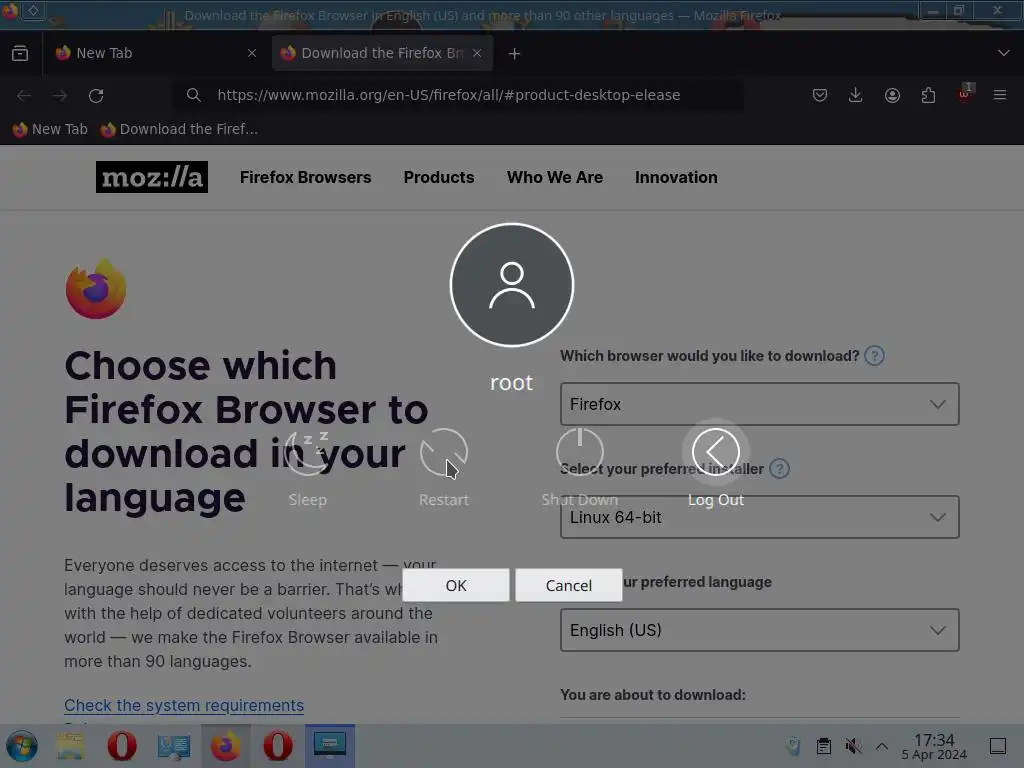Click the mouse tray icon
The height and width of the screenshot is (768, 1024).
coord(793,746)
